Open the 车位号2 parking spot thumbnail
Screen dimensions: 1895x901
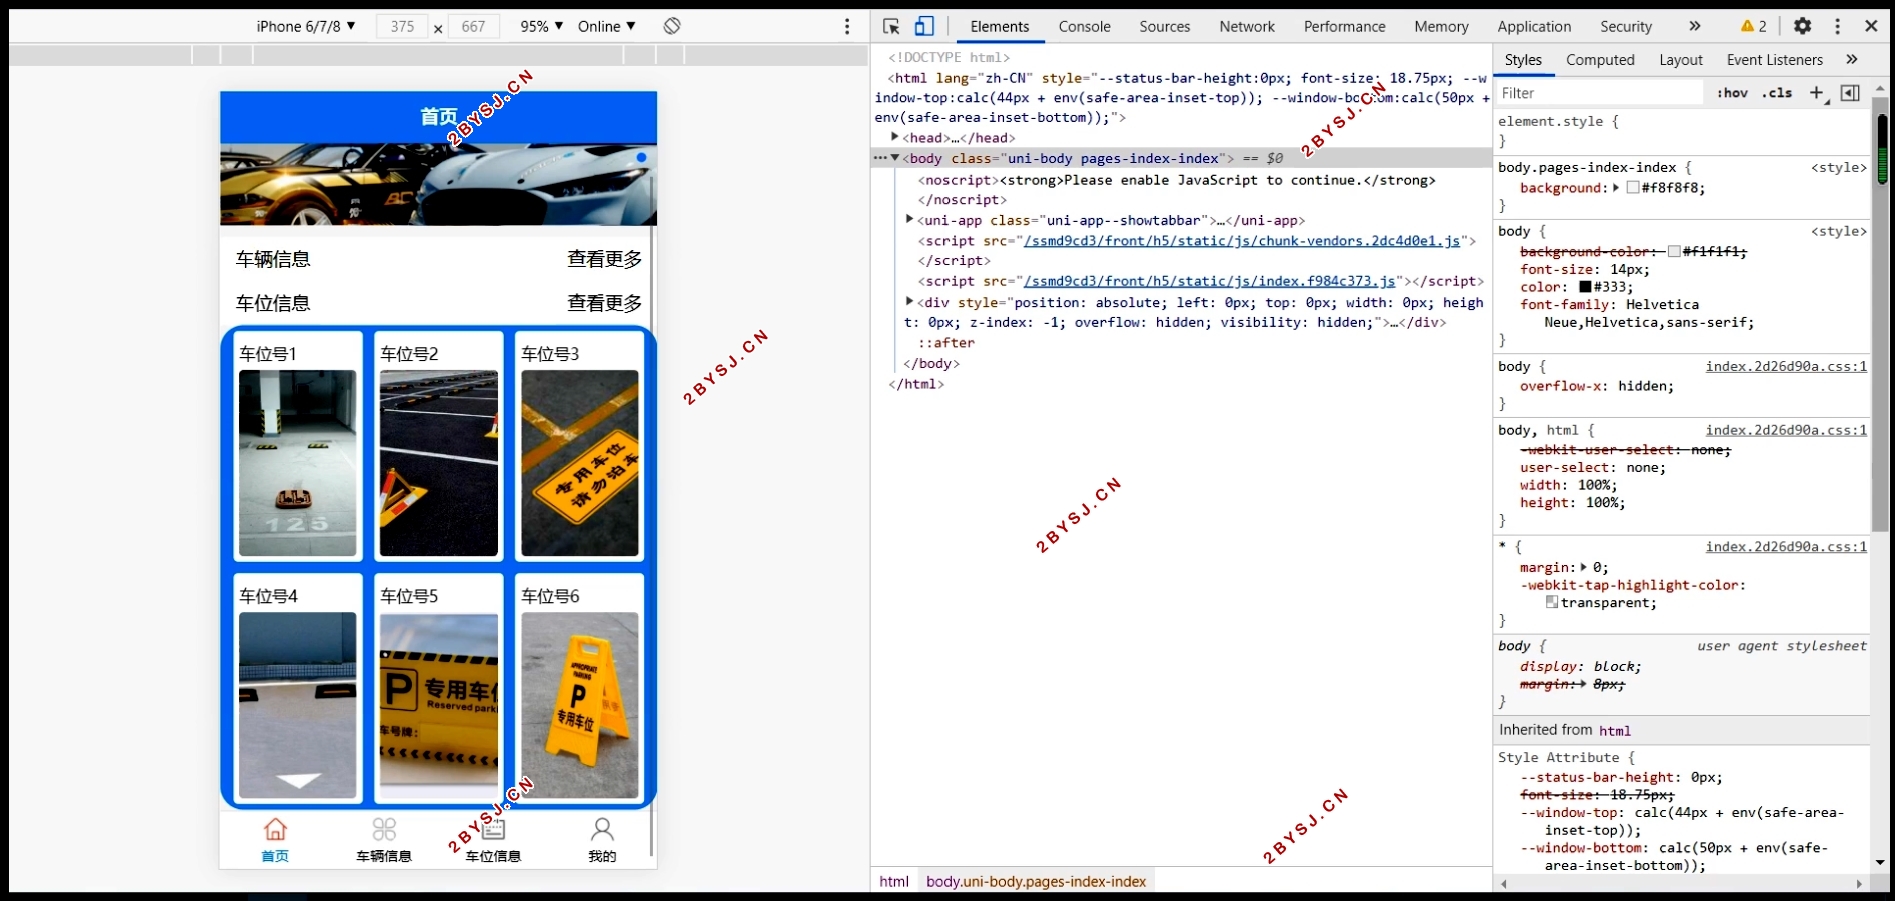coord(438,463)
